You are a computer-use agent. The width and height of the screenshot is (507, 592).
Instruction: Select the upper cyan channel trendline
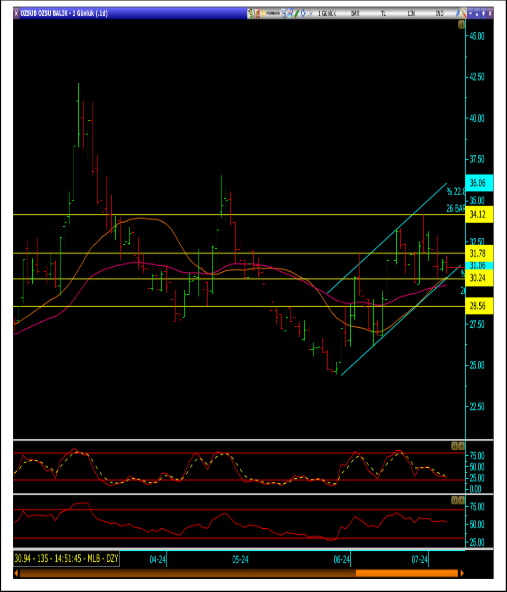[x=387, y=238]
